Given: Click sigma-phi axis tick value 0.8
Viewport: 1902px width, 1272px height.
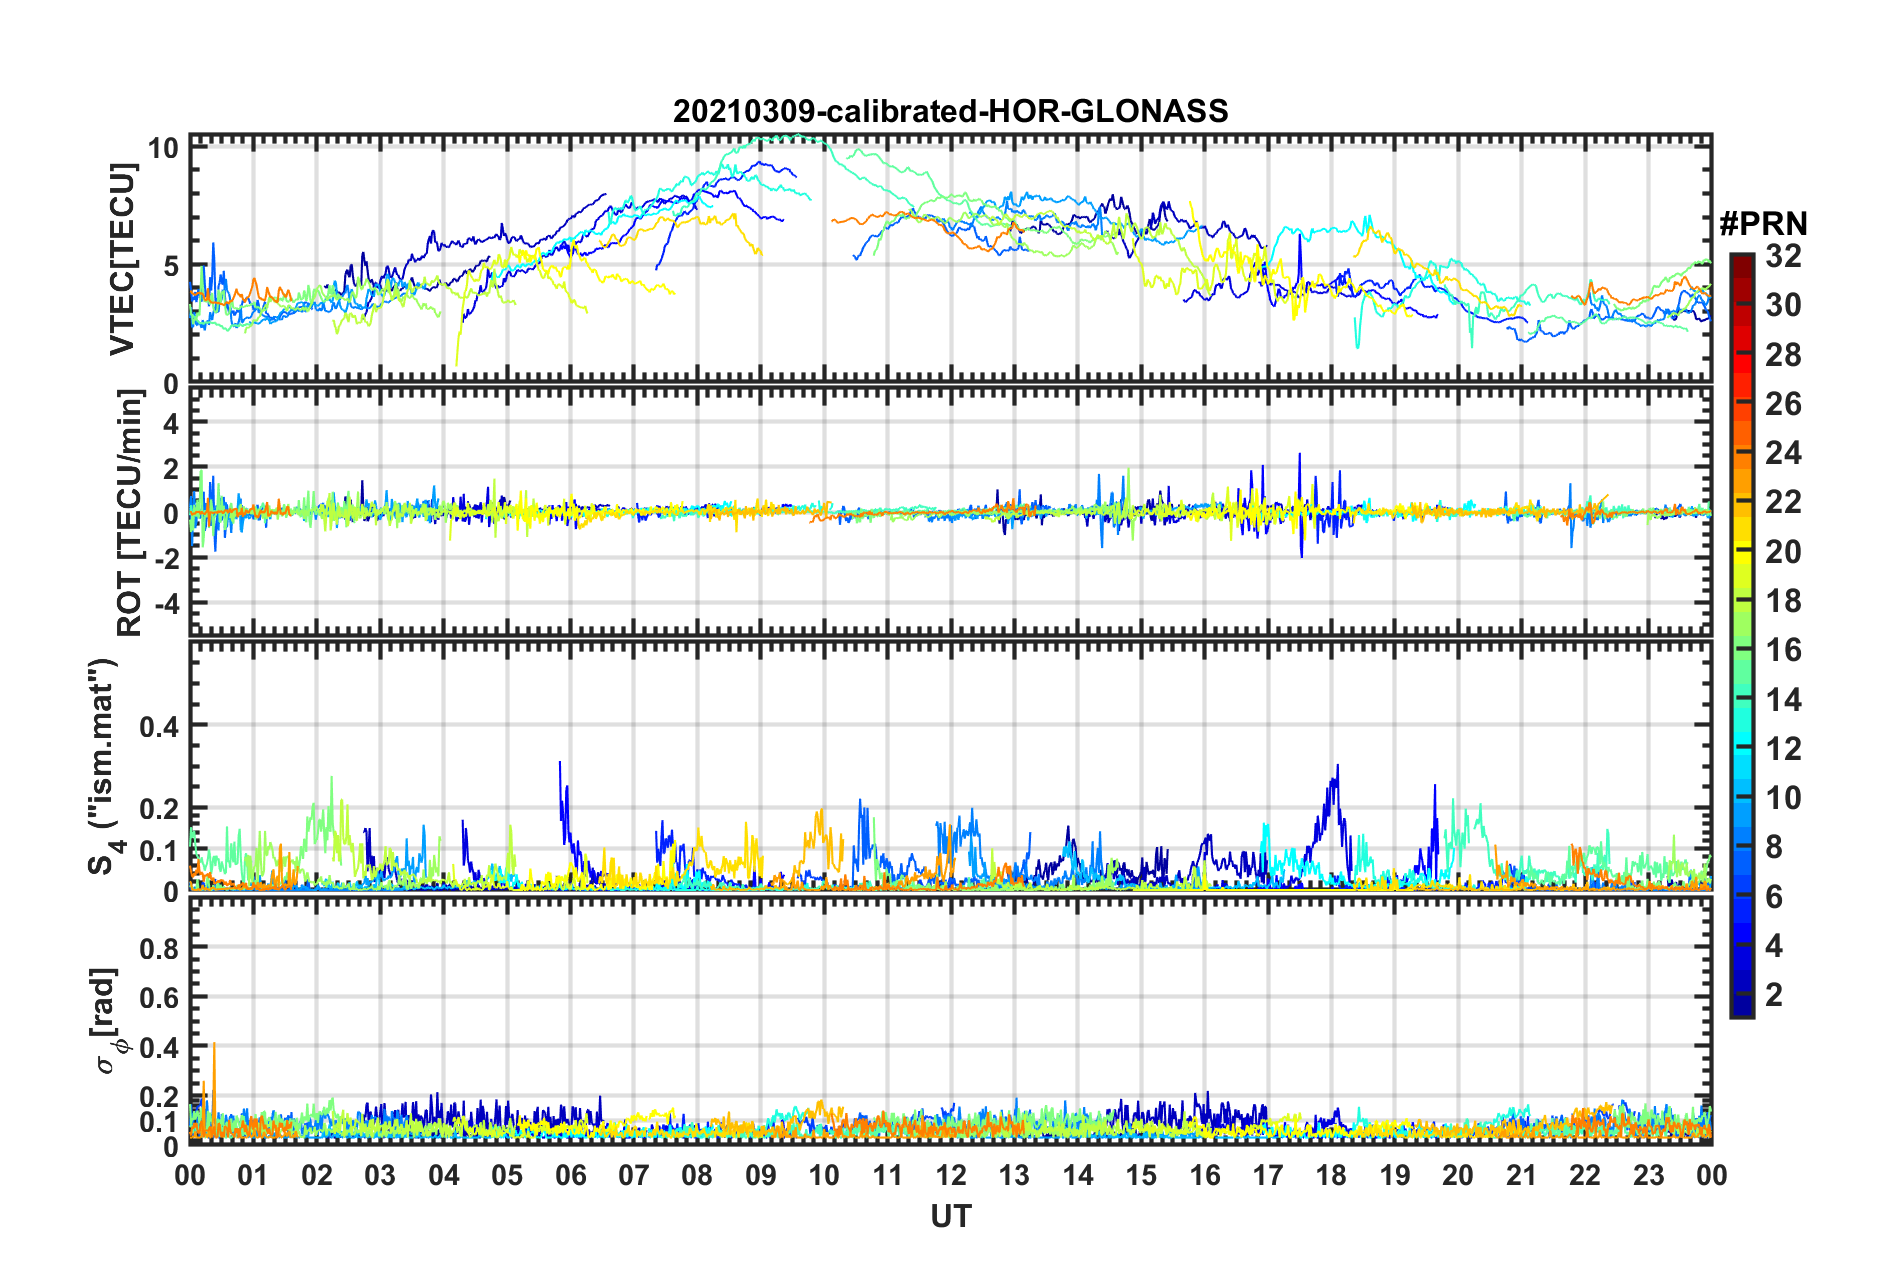Looking at the screenshot, I should (x=160, y=948).
